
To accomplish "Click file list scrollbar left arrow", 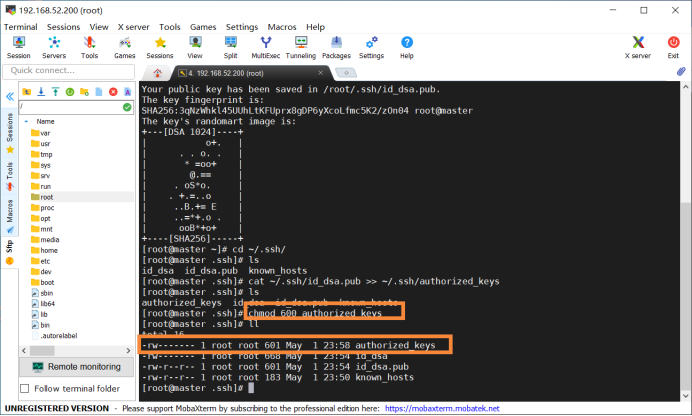I will pos(24,351).
